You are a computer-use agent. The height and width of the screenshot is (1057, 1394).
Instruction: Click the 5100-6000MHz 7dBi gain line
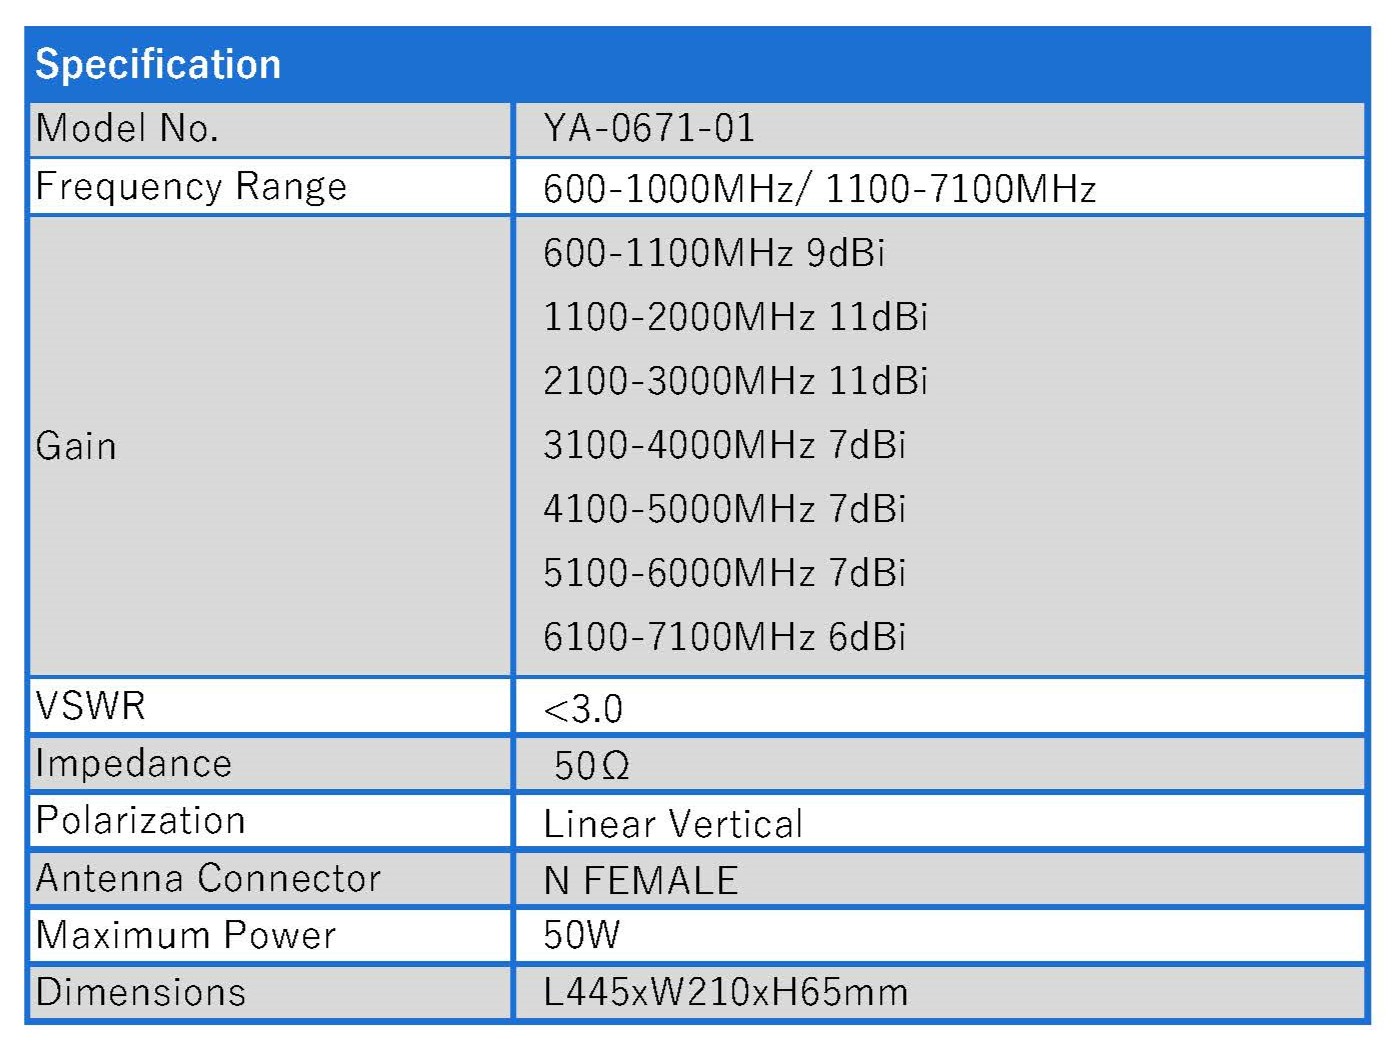click(724, 573)
